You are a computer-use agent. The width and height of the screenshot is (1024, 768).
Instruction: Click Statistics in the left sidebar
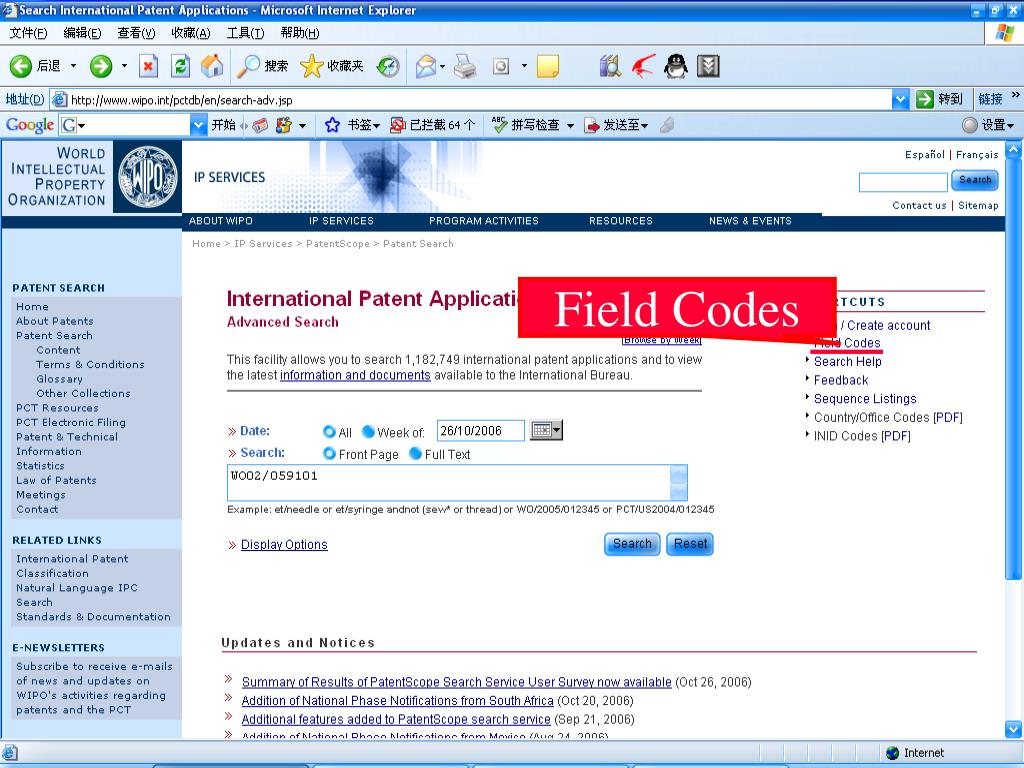(40, 466)
